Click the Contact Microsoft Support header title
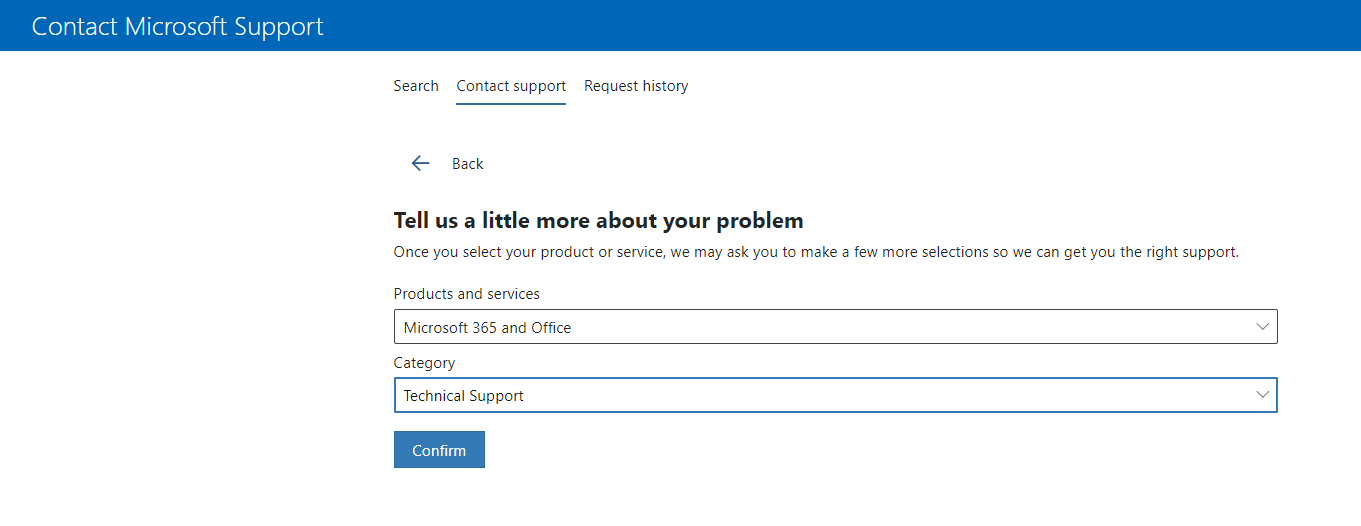The height and width of the screenshot is (526, 1361). click(x=178, y=26)
